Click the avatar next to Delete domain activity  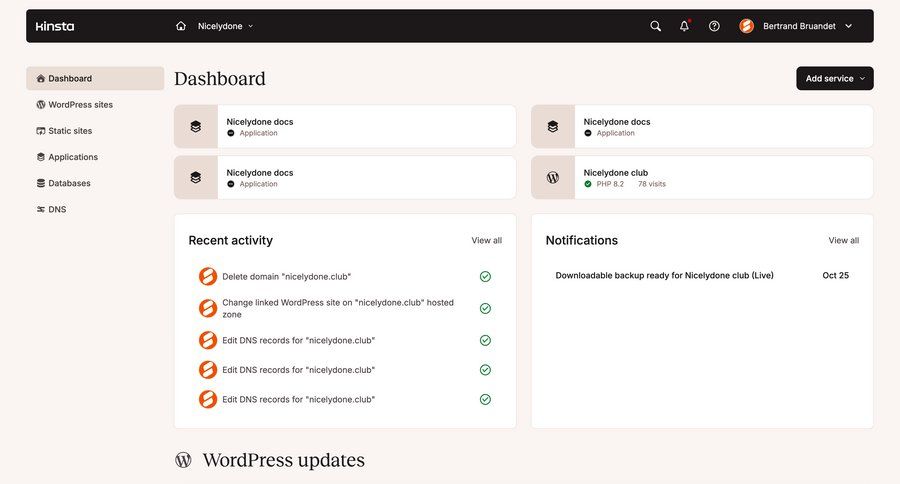coord(208,277)
